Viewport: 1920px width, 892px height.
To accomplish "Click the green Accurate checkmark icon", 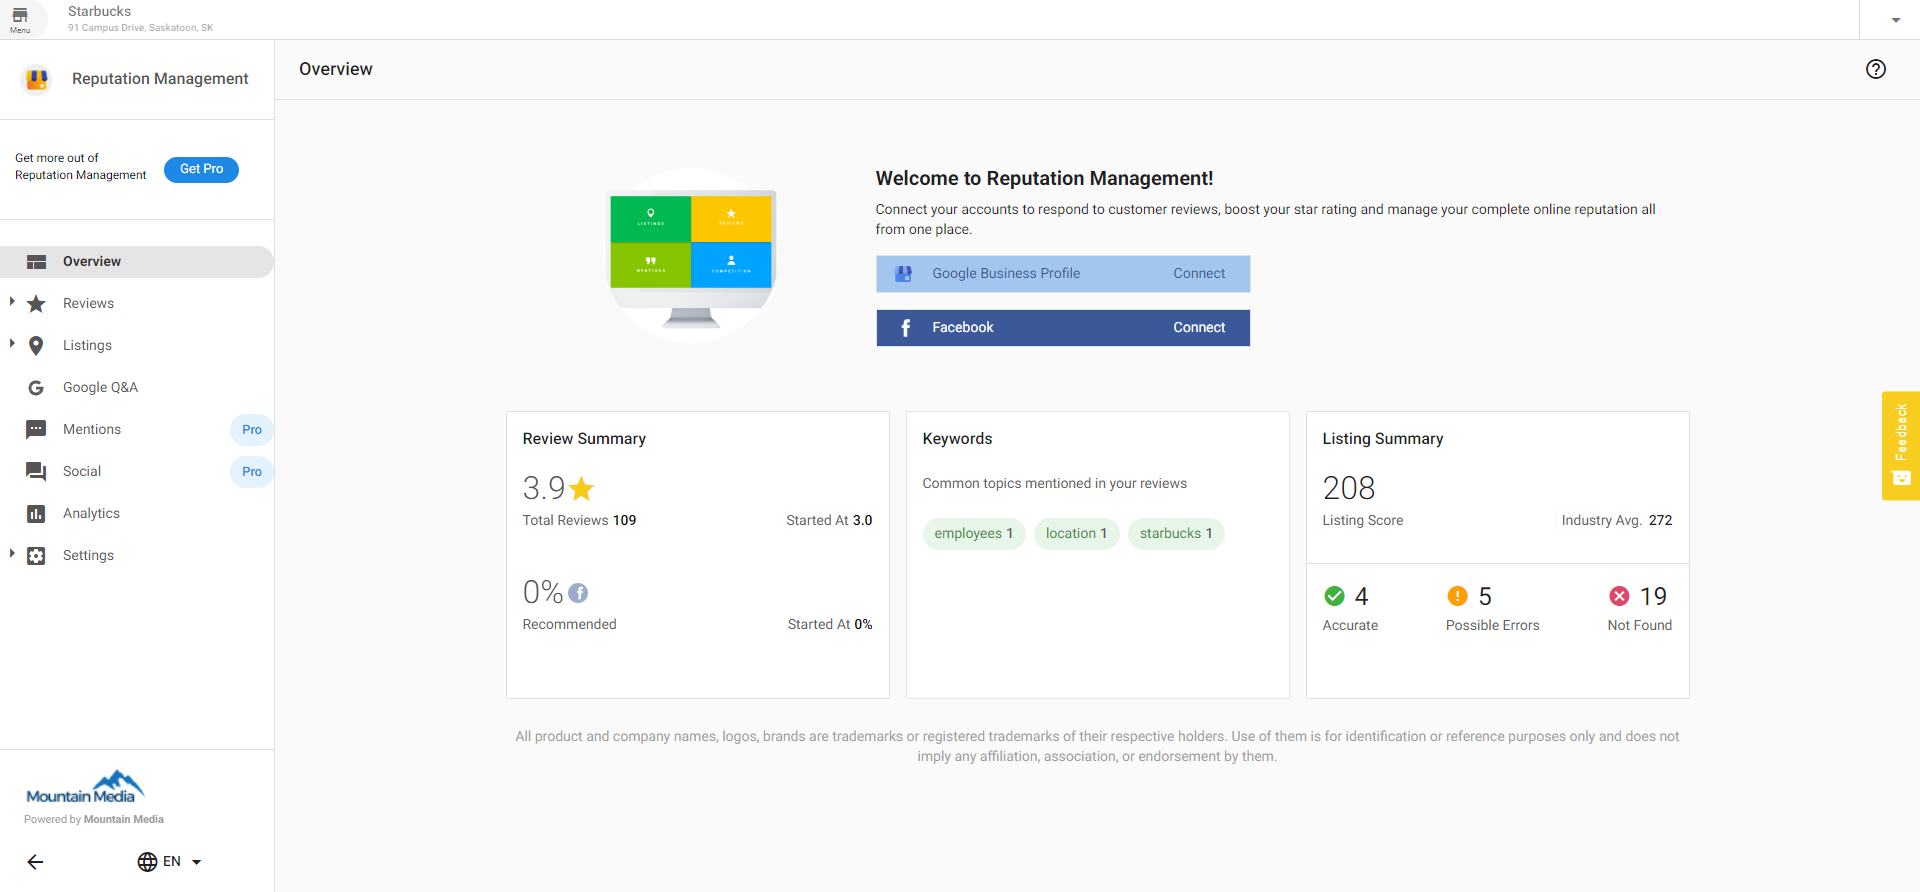I will [x=1334, y=597].
